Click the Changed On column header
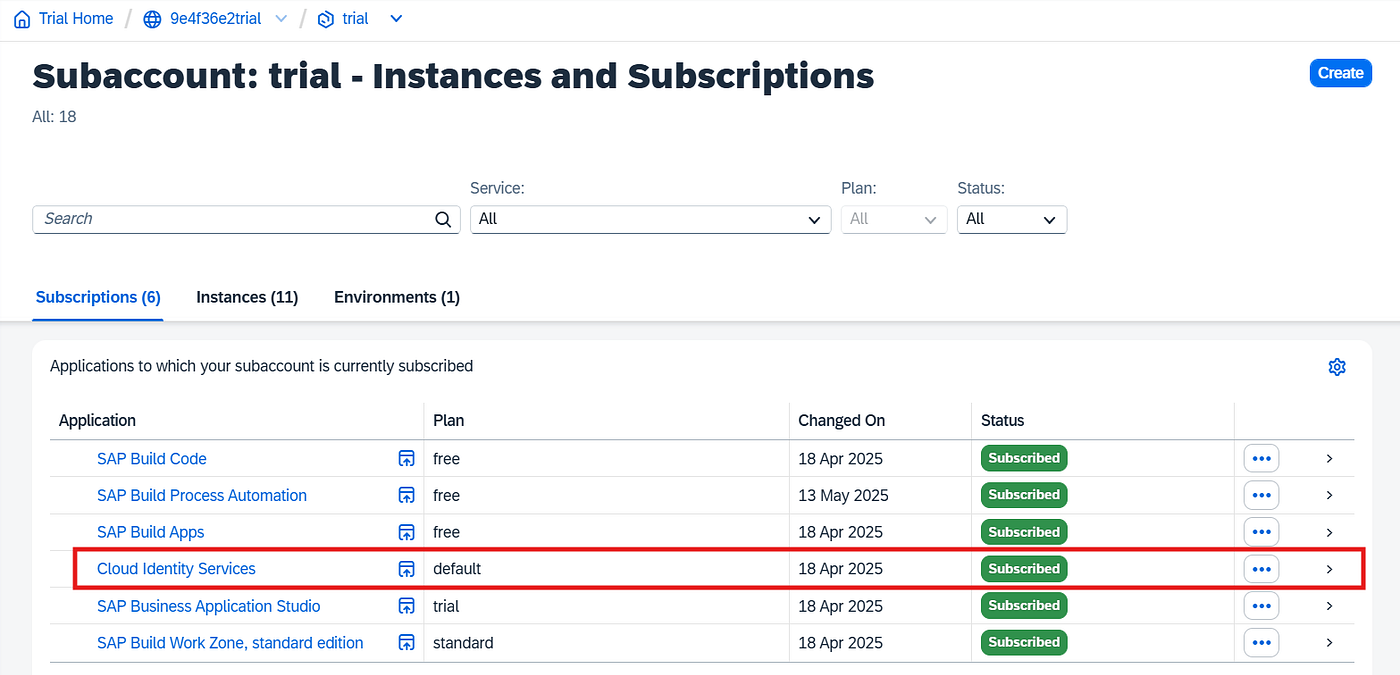Viewport: 1400px width, 675px height. [x=842, y=421]
